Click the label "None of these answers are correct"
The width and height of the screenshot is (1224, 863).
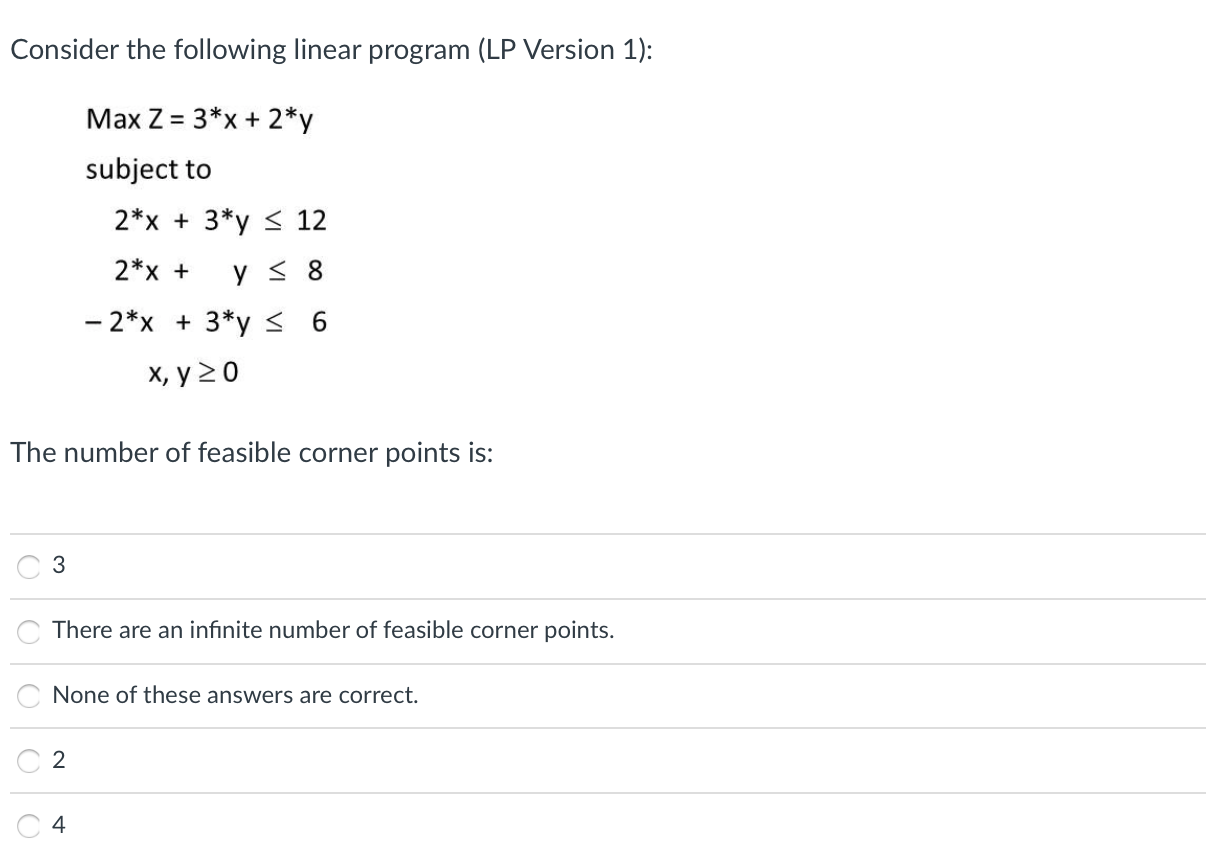(232, 695)
